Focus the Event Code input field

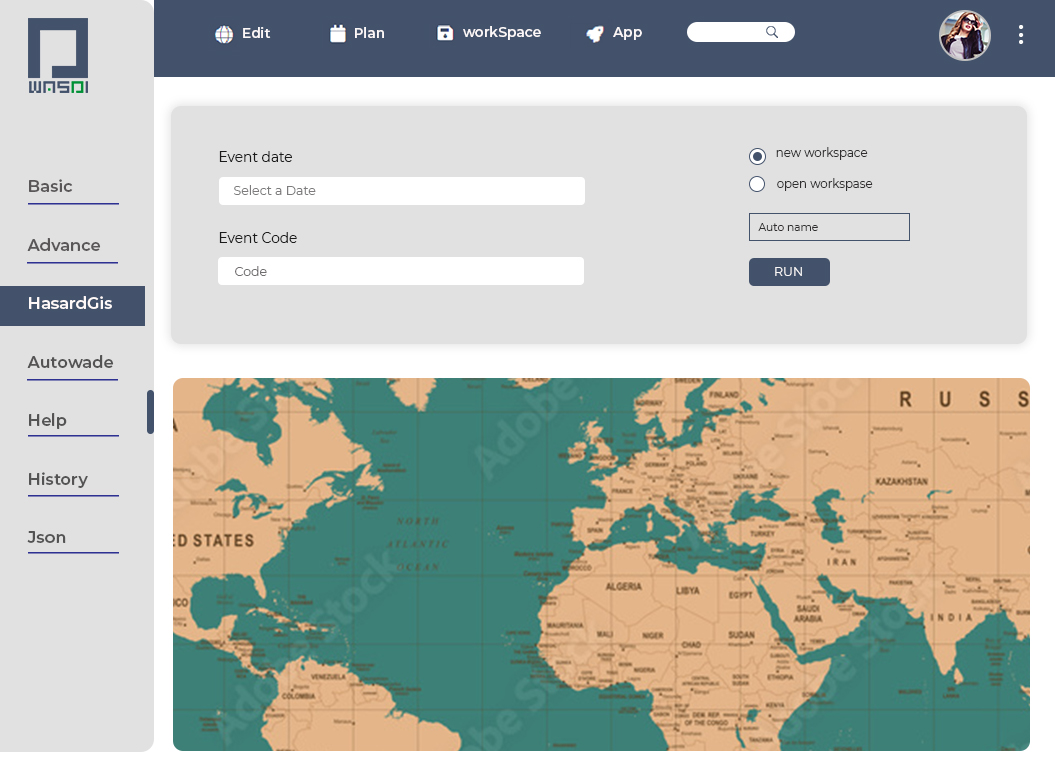coord(401,271)
